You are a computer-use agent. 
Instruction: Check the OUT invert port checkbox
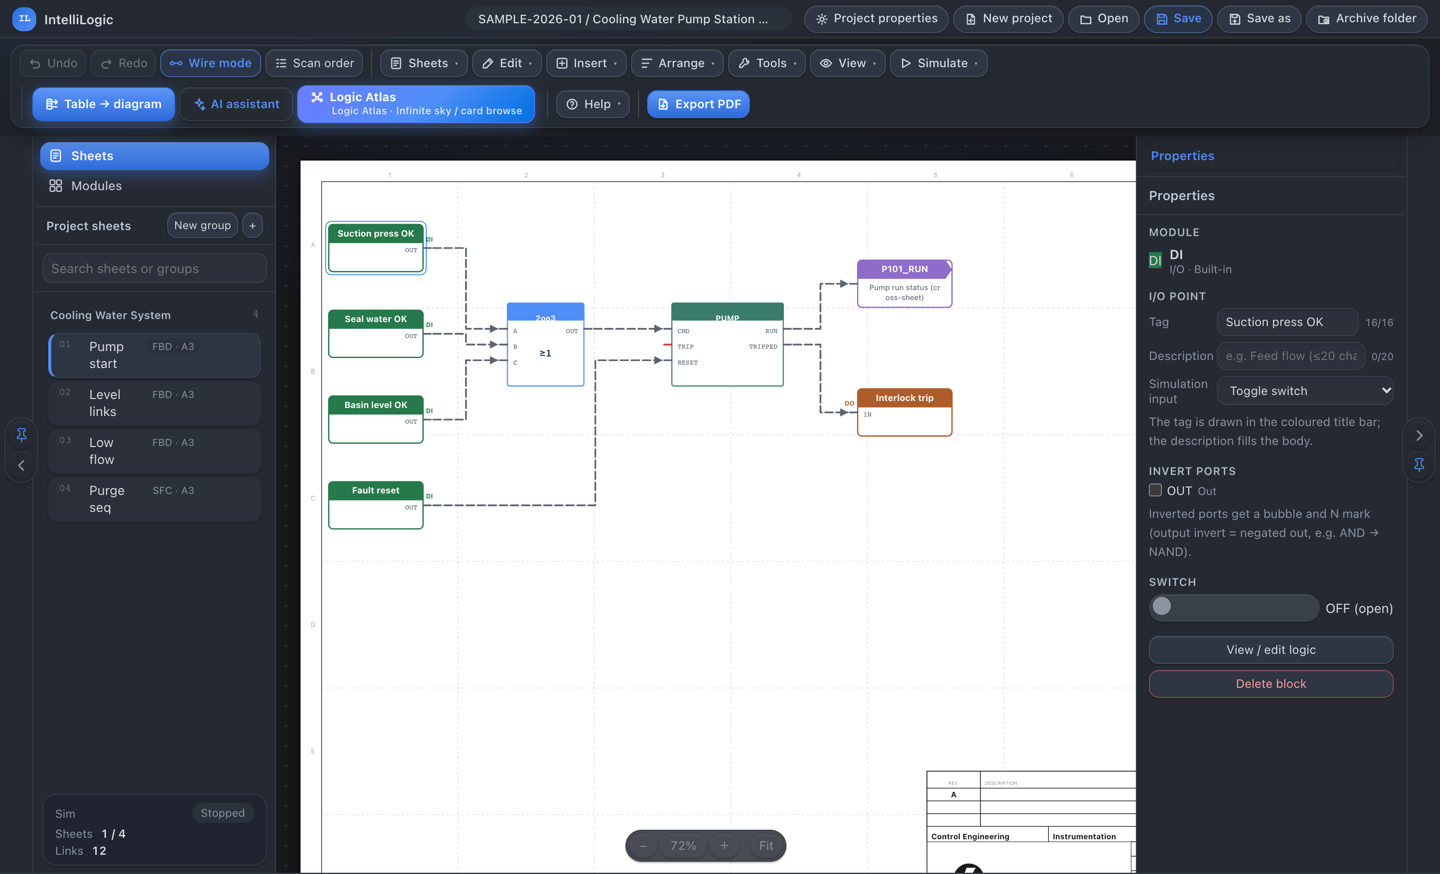click(1155, 490)
